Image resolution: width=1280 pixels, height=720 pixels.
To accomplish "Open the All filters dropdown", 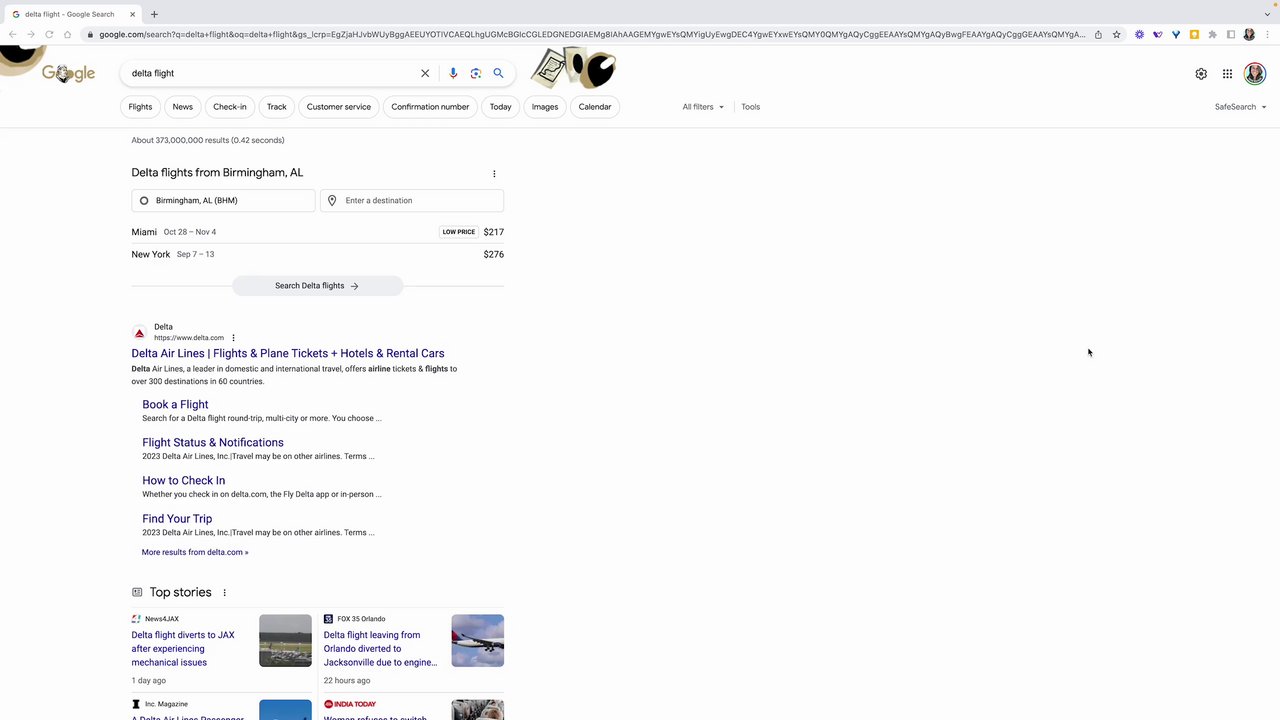I will 703,107.
